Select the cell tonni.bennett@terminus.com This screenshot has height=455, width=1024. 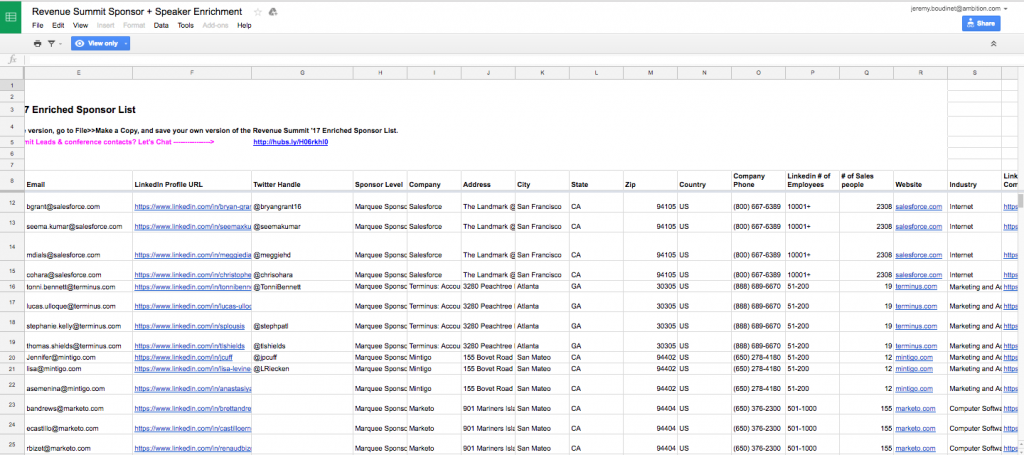coord(78,287)
